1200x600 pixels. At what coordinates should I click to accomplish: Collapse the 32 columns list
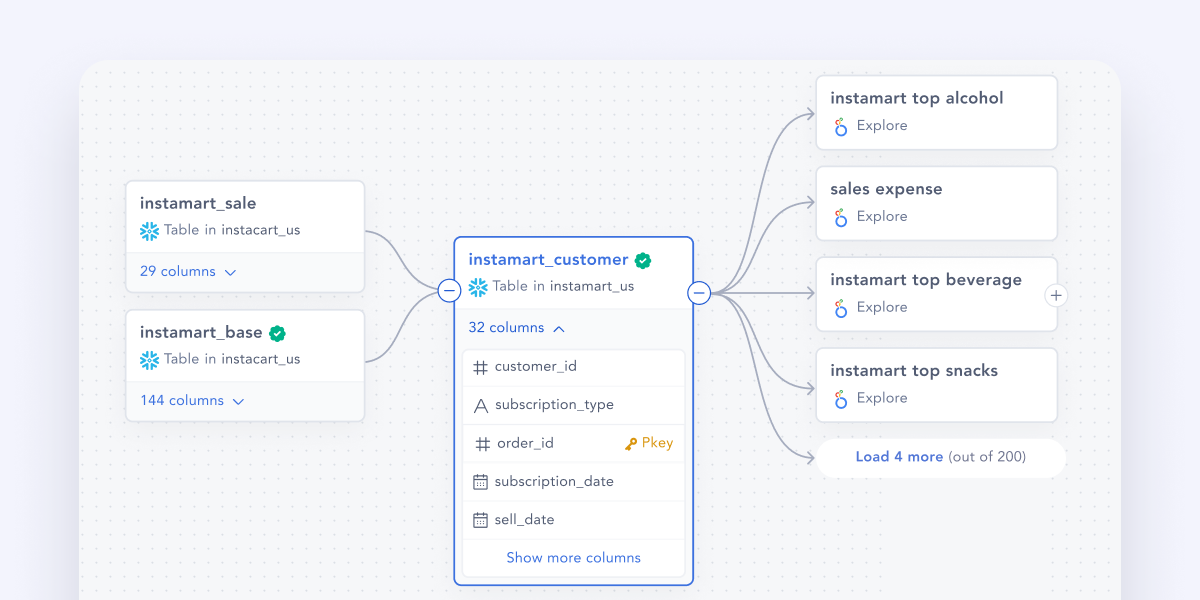pyautogui.click(x=516, y=328)
